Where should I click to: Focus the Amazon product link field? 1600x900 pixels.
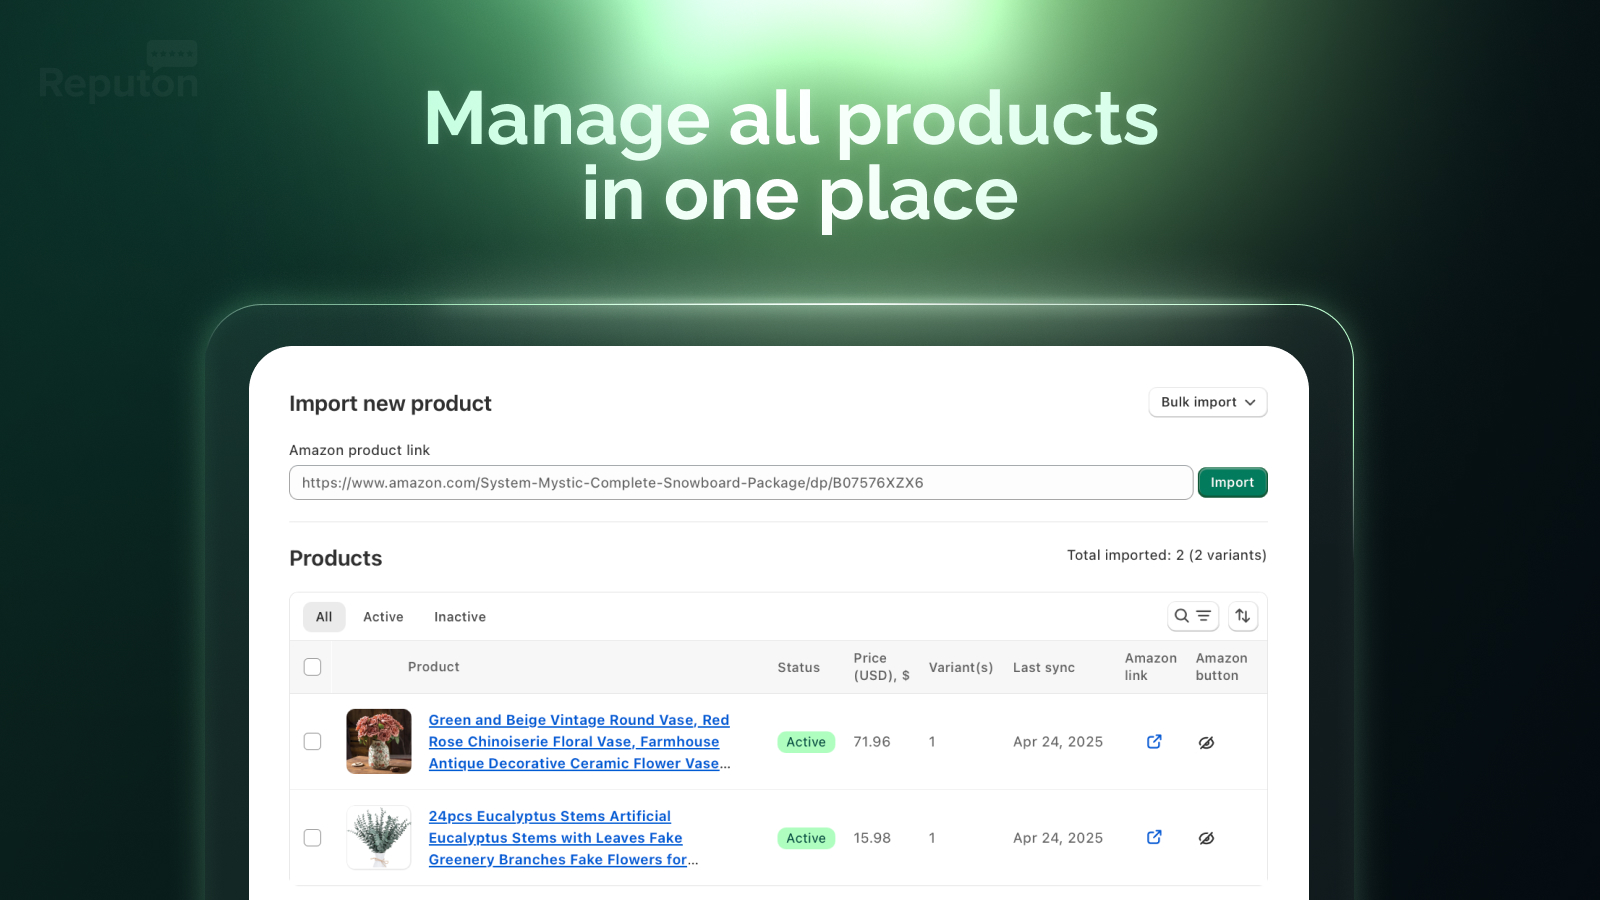pyautogui.click(x=741, y=483)
